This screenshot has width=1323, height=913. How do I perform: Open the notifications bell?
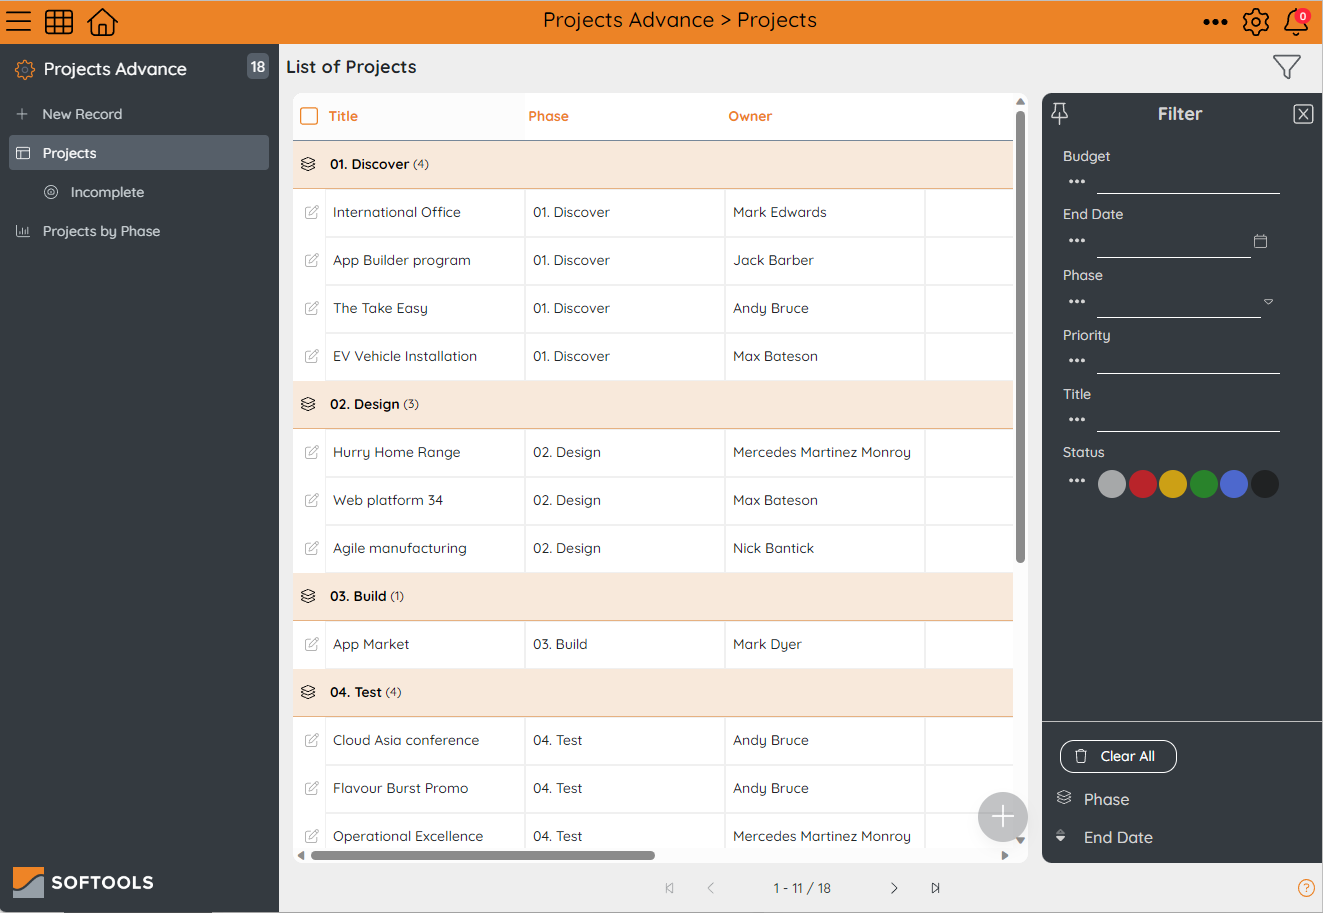pyautogui.click(x=1297, y=21)
